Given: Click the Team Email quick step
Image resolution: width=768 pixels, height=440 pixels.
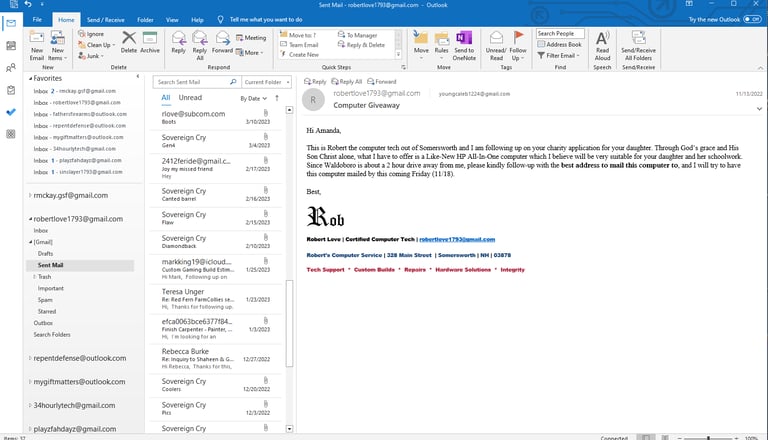Looking at the screenshot, I should [x=299, y=45].
